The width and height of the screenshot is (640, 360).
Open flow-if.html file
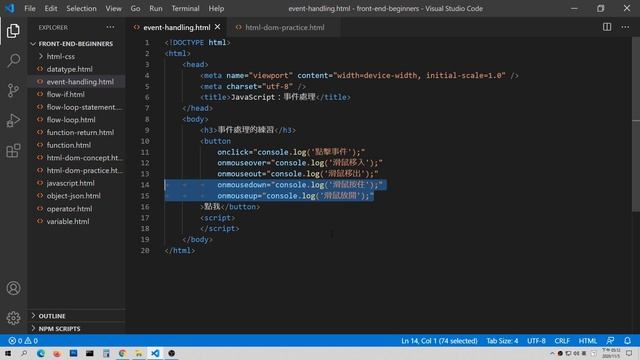[x=65, y=94]
